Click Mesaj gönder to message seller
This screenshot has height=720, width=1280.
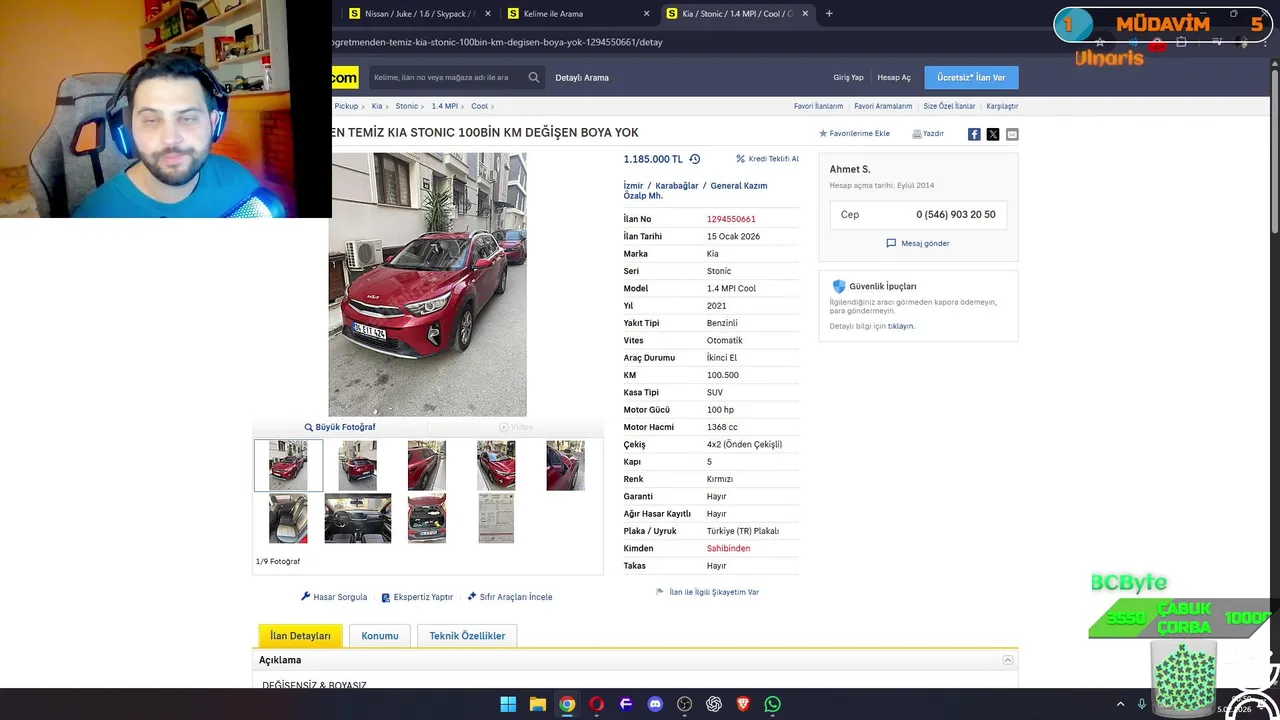[x=918, y=243]
